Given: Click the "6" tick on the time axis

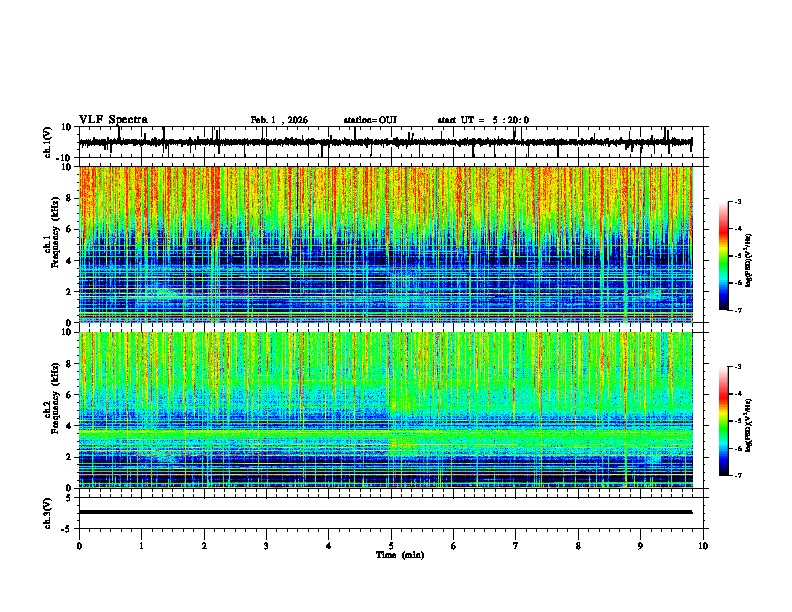Looking at the screenshot, I should coord(454,546).
